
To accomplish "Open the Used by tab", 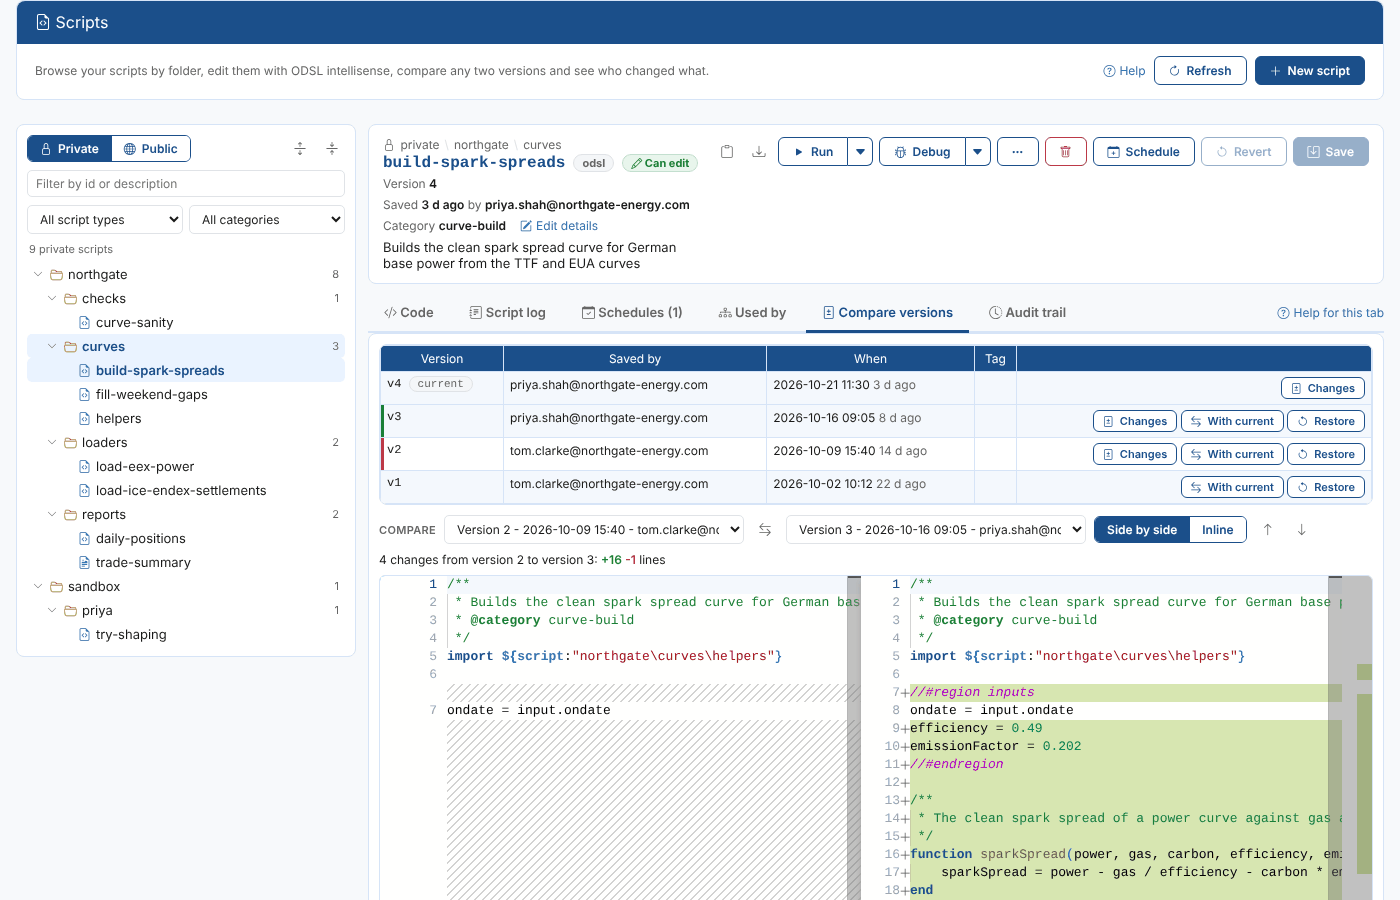I will 752,313.
